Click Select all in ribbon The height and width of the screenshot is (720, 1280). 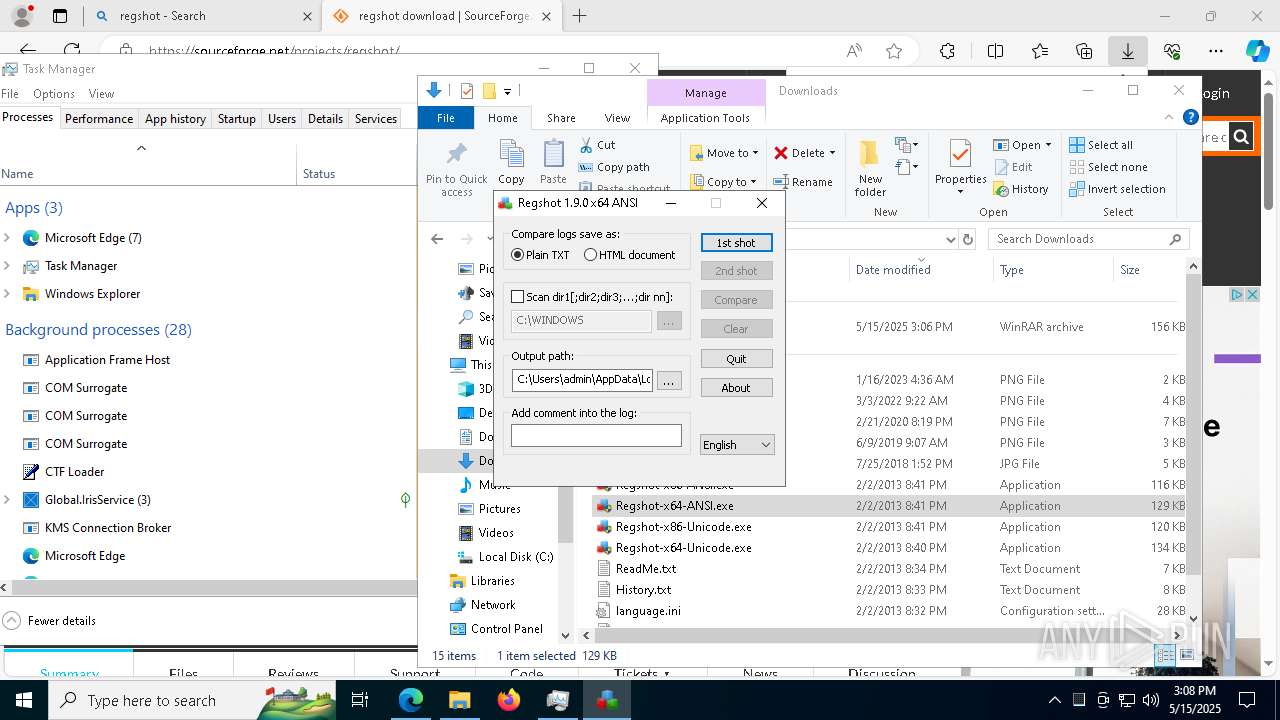(1101, 145)
